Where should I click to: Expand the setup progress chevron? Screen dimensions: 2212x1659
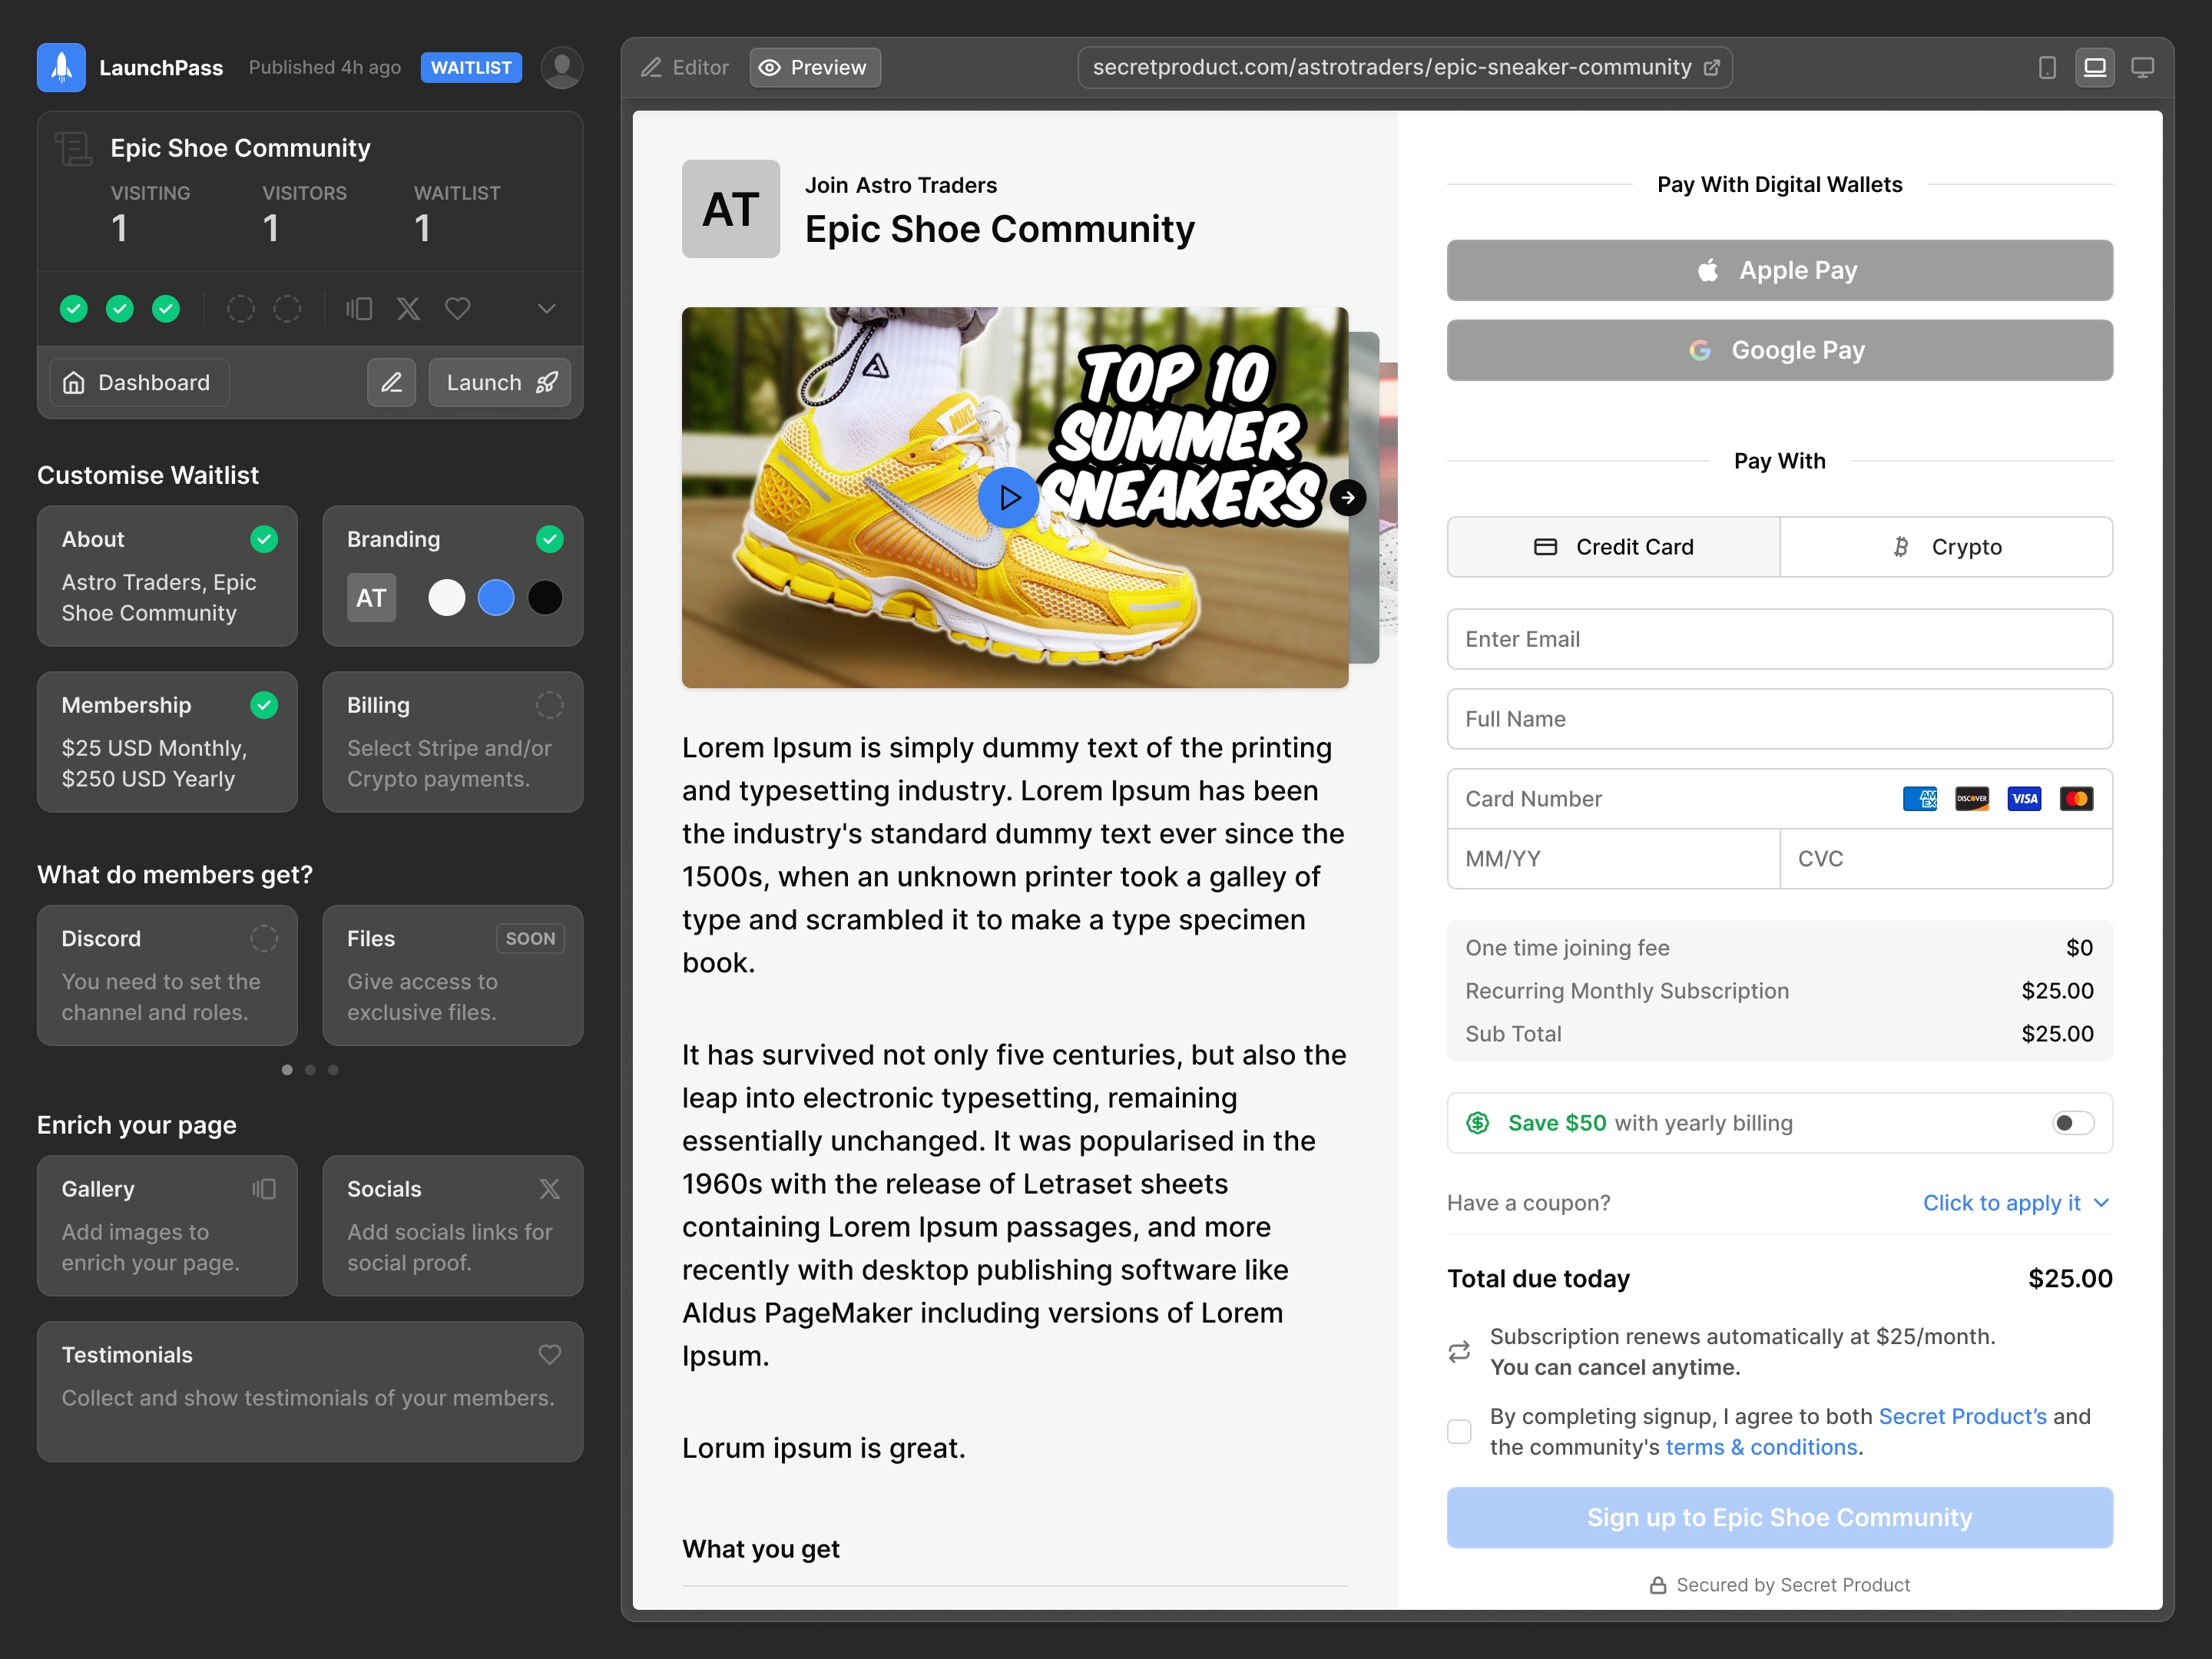(x=546, y=309)
